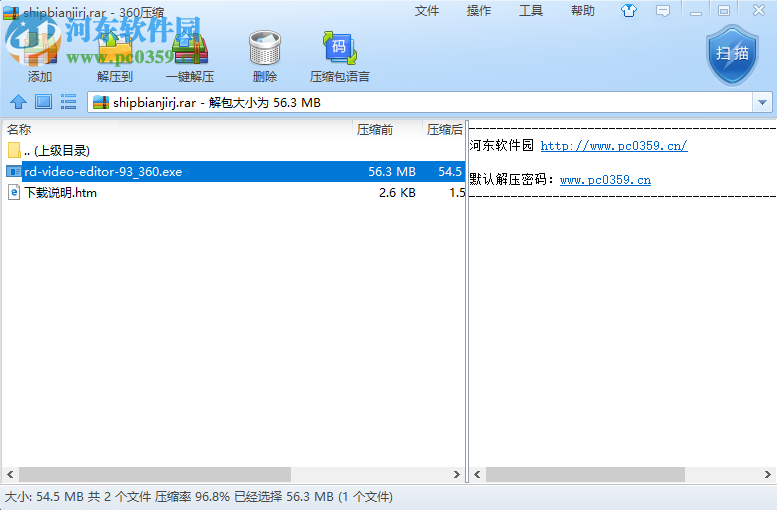This screenshot has height=510, width=777.
Task: Click the parent directory folder icon
Action: pos(14,150)
